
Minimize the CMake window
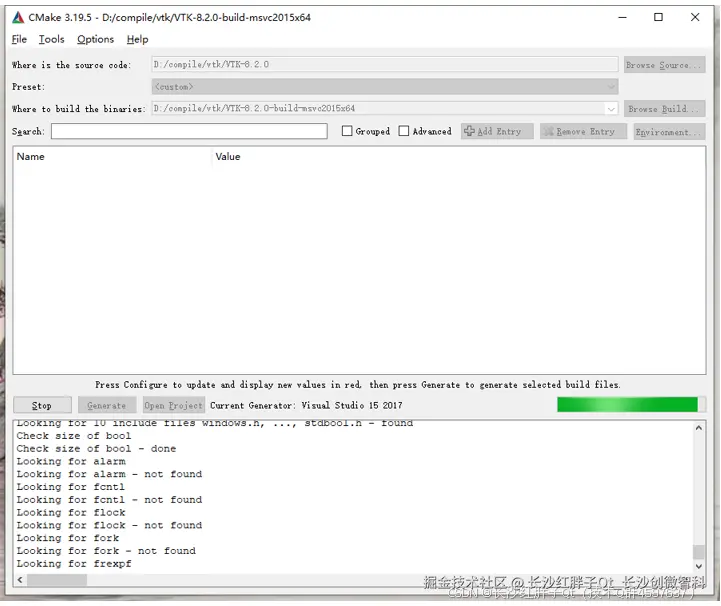pyautogui.click(x=623, y=17)
